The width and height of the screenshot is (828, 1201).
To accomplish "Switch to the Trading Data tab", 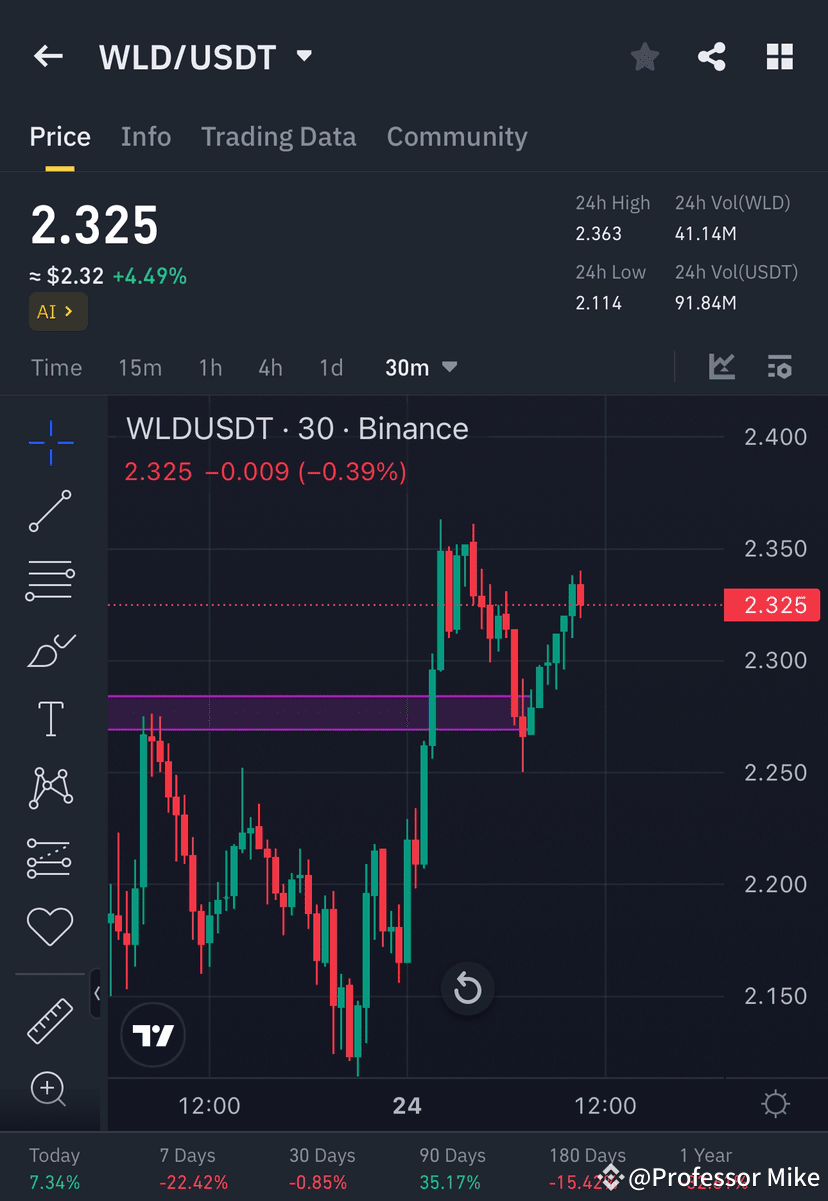I will tap(278, 137).
